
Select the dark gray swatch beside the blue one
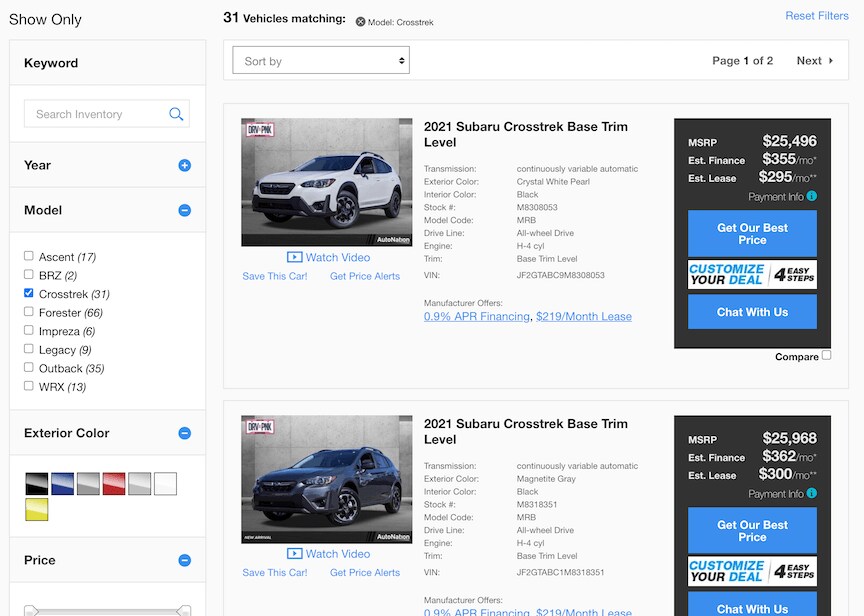88,484
